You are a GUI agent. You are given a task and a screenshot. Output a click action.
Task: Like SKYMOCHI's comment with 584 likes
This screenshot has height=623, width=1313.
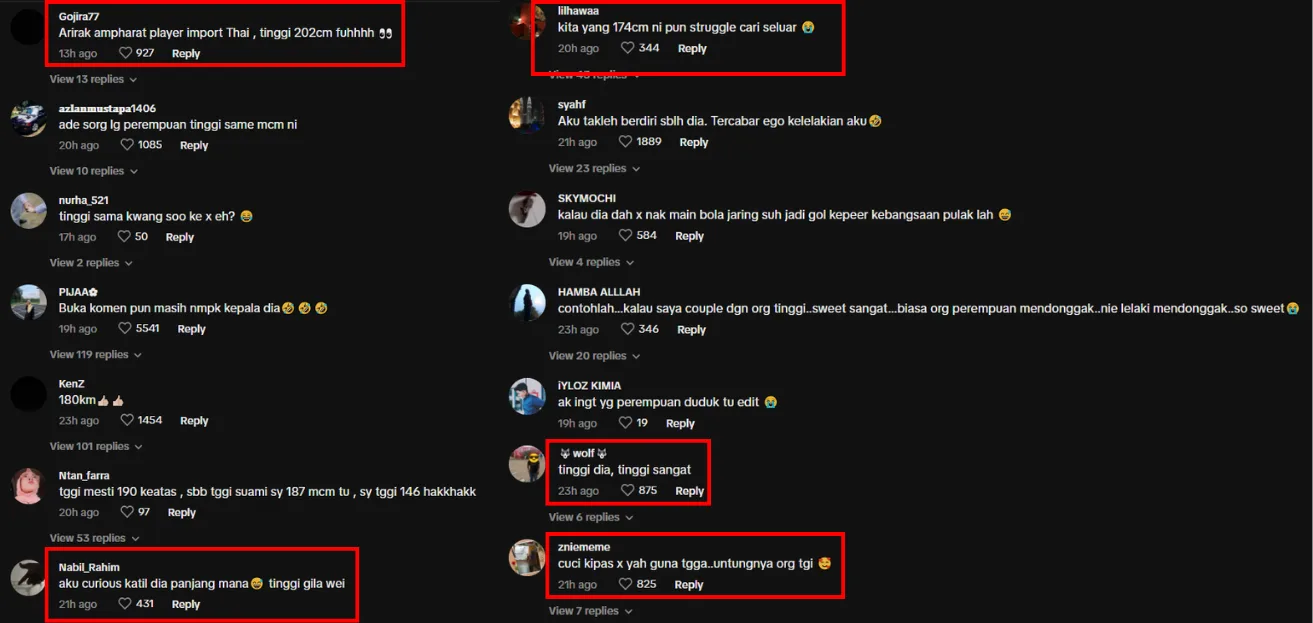pos(626,236)
